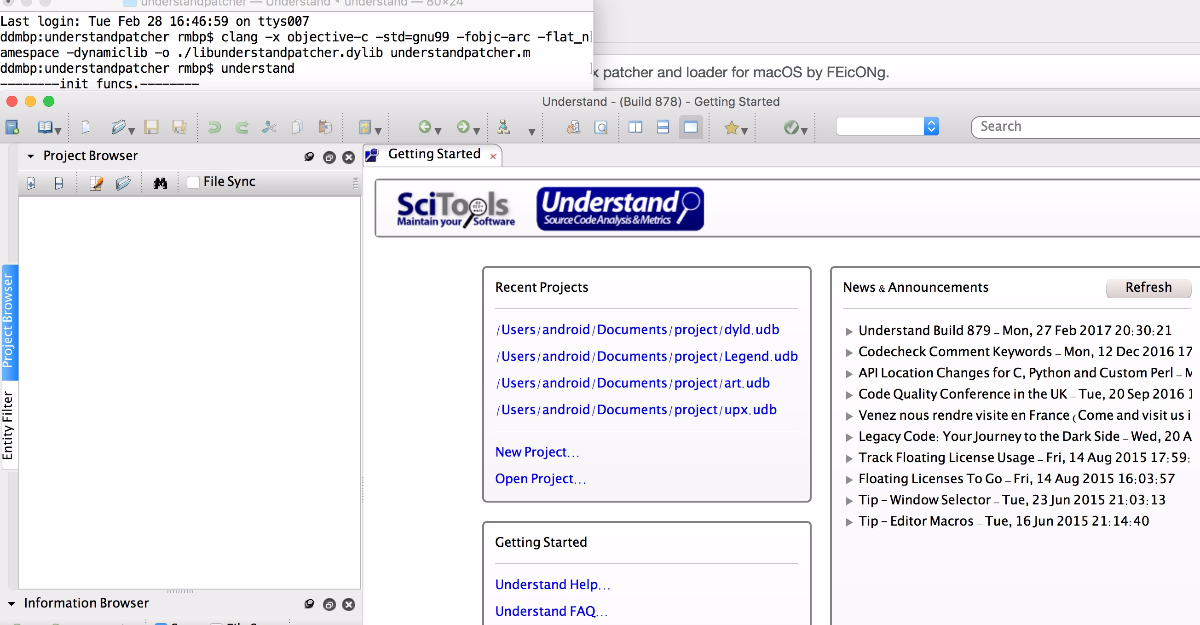Split the editor horizontally icon
Viewport: 1200px width, 625px height.
click(663, 127)
